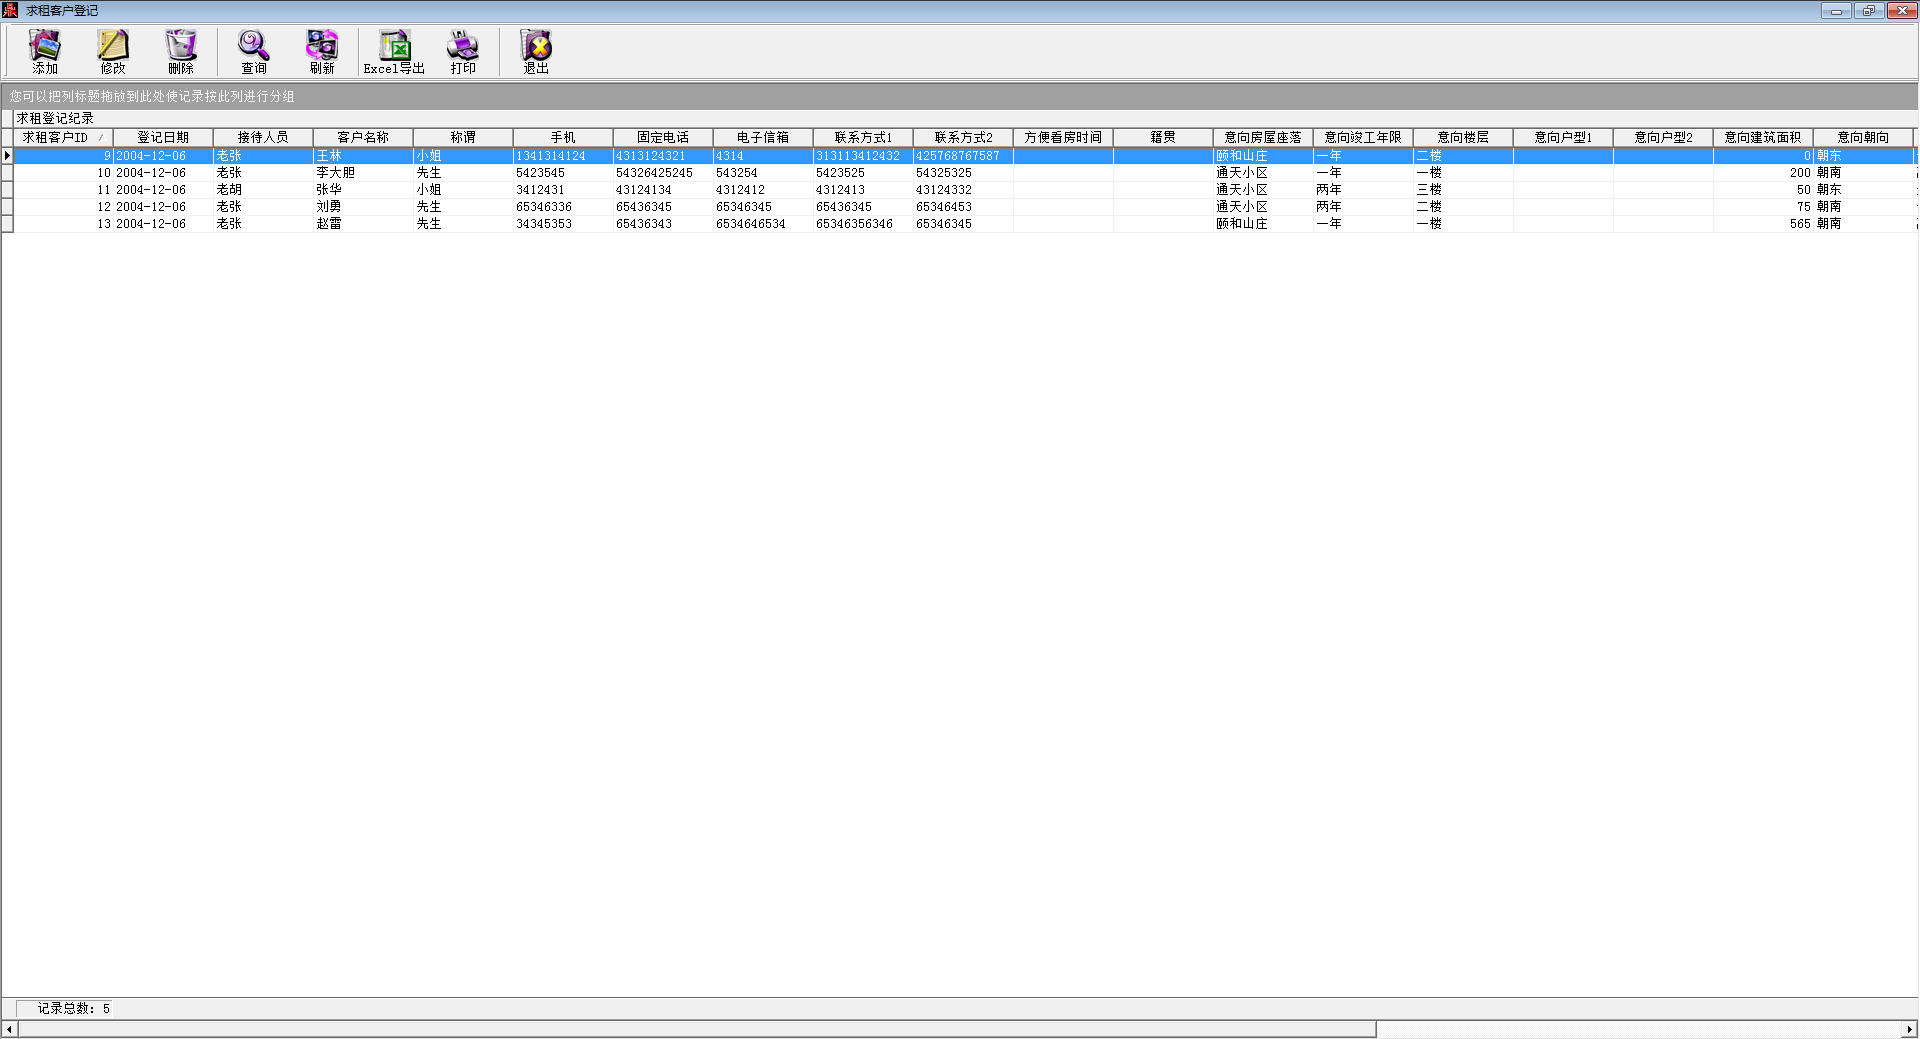
Task: Click row indicator of row 12
Action: pyautogui.click(x=7, y=207)
